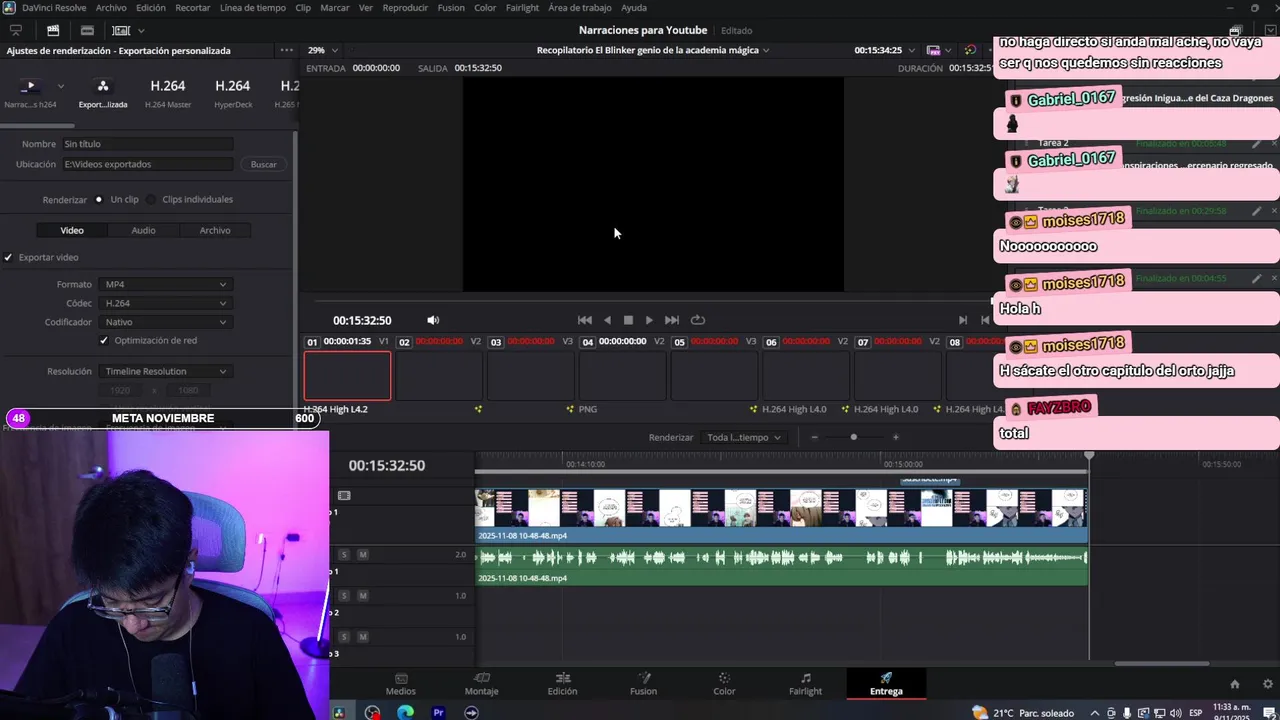Zoom out timeline with minus button
This screenshot has height=720, width=1280.
click(x=814, y=437)
